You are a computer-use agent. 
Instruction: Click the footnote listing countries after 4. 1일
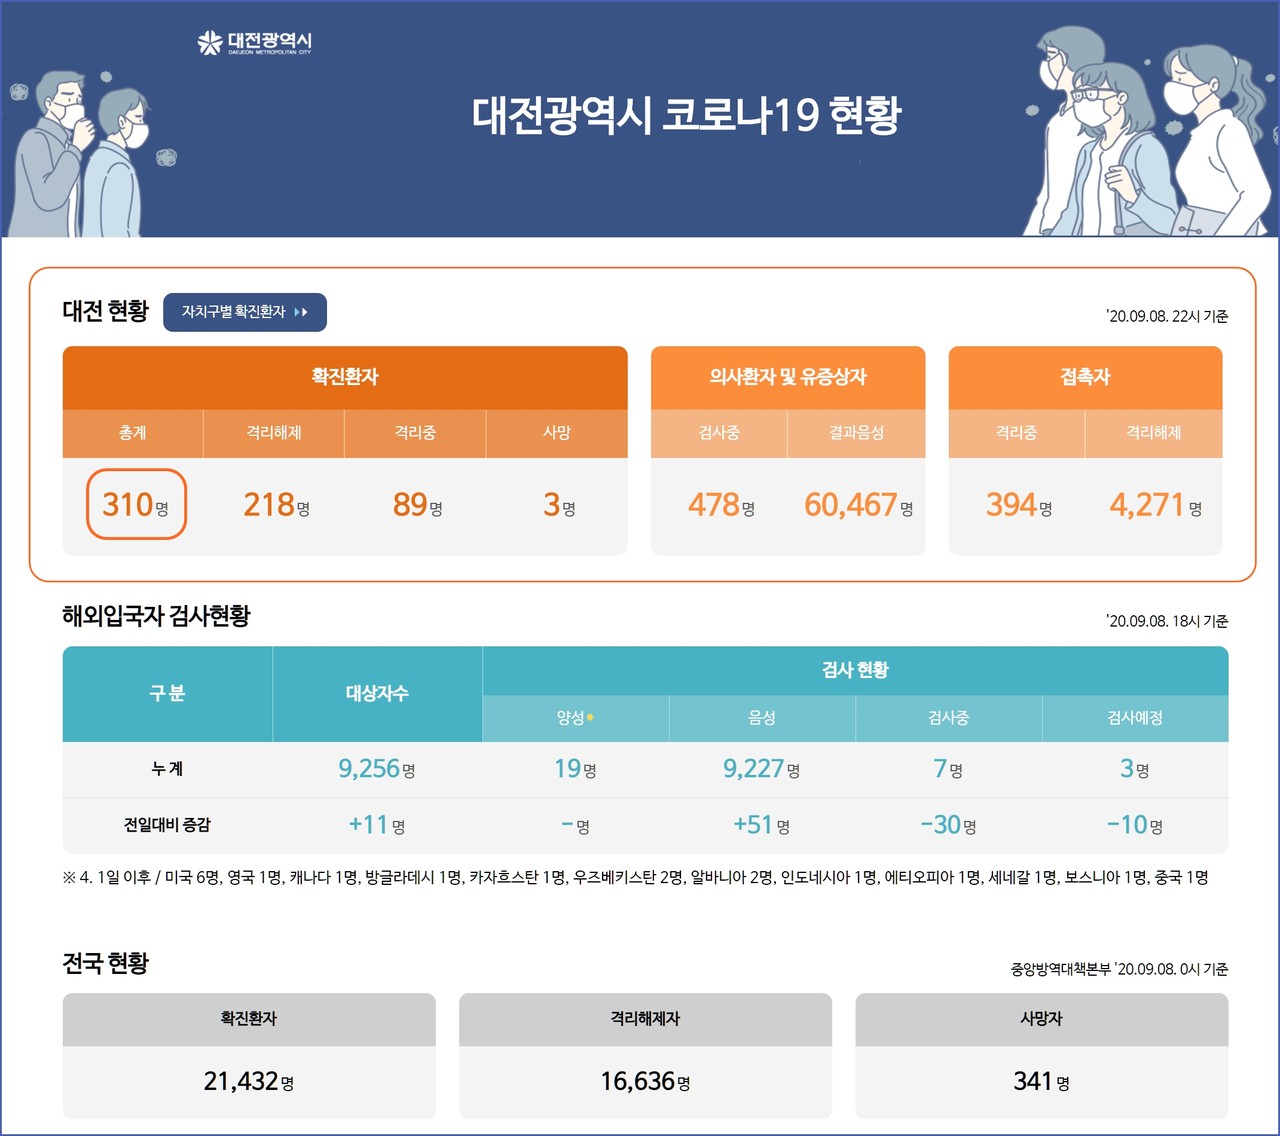pos(635,877)
